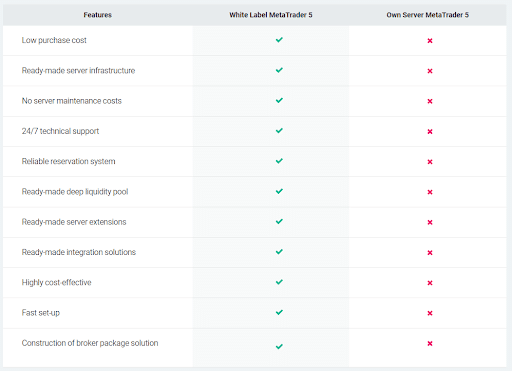The height and width of the screenshot is (371, 512).
Task: Click the White Label MetaTrader 5 header
Action: point(271,15)
